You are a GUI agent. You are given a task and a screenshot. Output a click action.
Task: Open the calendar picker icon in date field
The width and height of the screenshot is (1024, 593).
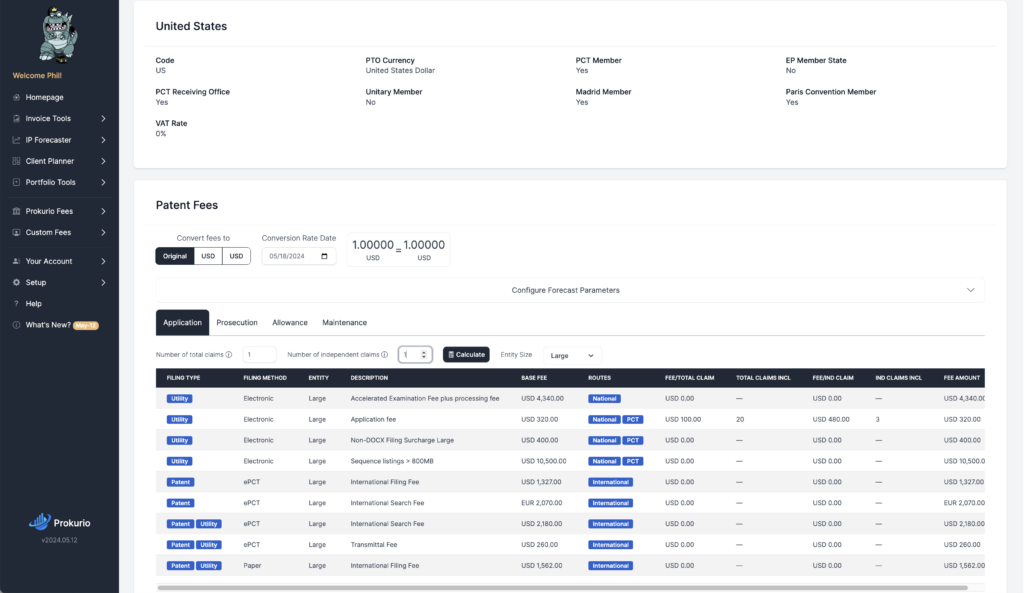coord(325,256)
